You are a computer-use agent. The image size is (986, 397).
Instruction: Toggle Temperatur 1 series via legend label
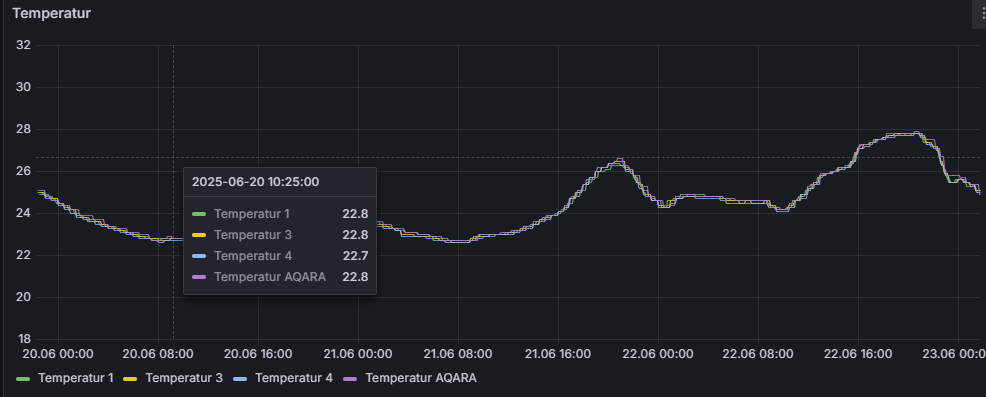pyautogui.click(x=75, y=378)
